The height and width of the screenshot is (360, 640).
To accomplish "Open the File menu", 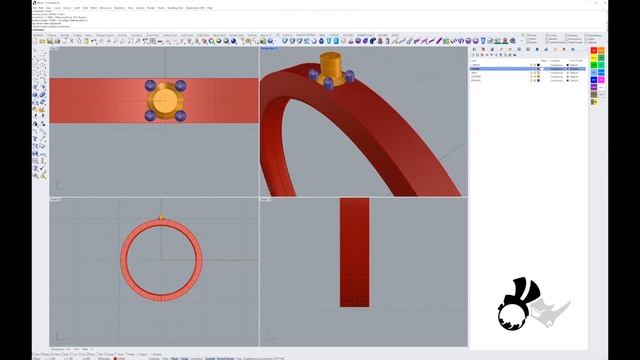I will (35, 8).
